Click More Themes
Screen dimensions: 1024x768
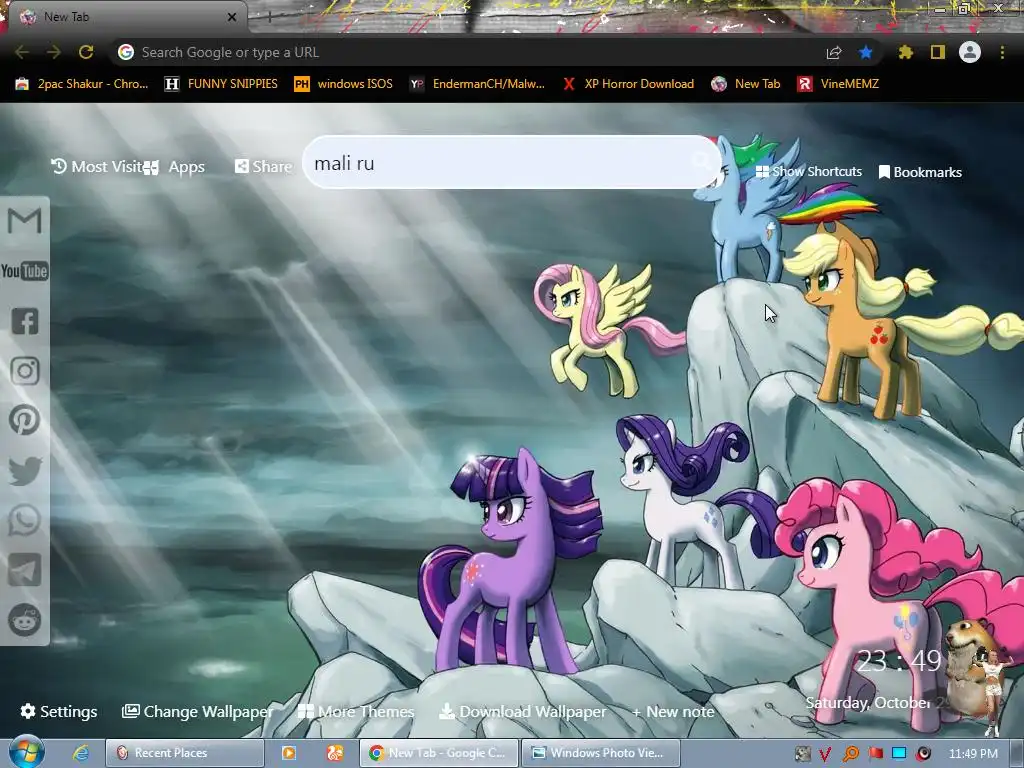pos(357,711)
